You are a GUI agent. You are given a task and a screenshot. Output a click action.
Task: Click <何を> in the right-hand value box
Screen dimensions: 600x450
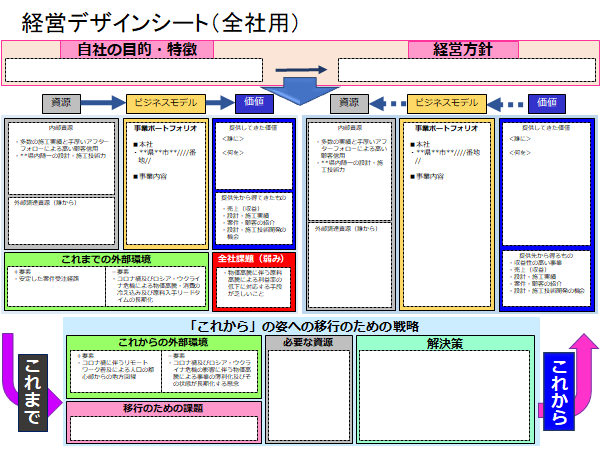click(x=520, y=153)
